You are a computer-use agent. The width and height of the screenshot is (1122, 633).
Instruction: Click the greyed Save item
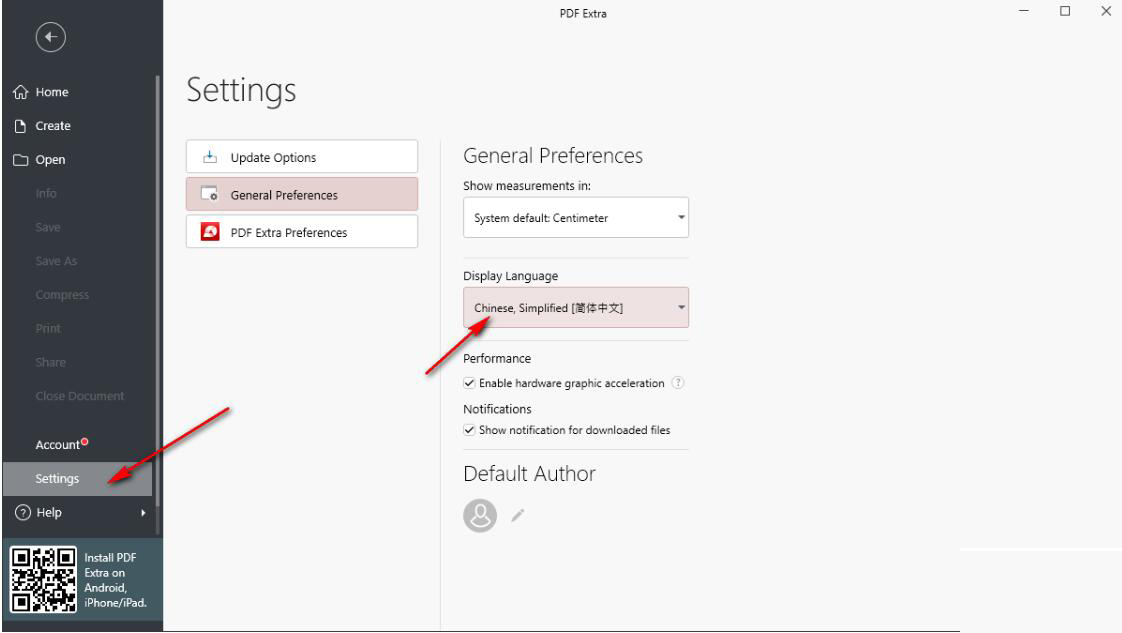point(47,227)
